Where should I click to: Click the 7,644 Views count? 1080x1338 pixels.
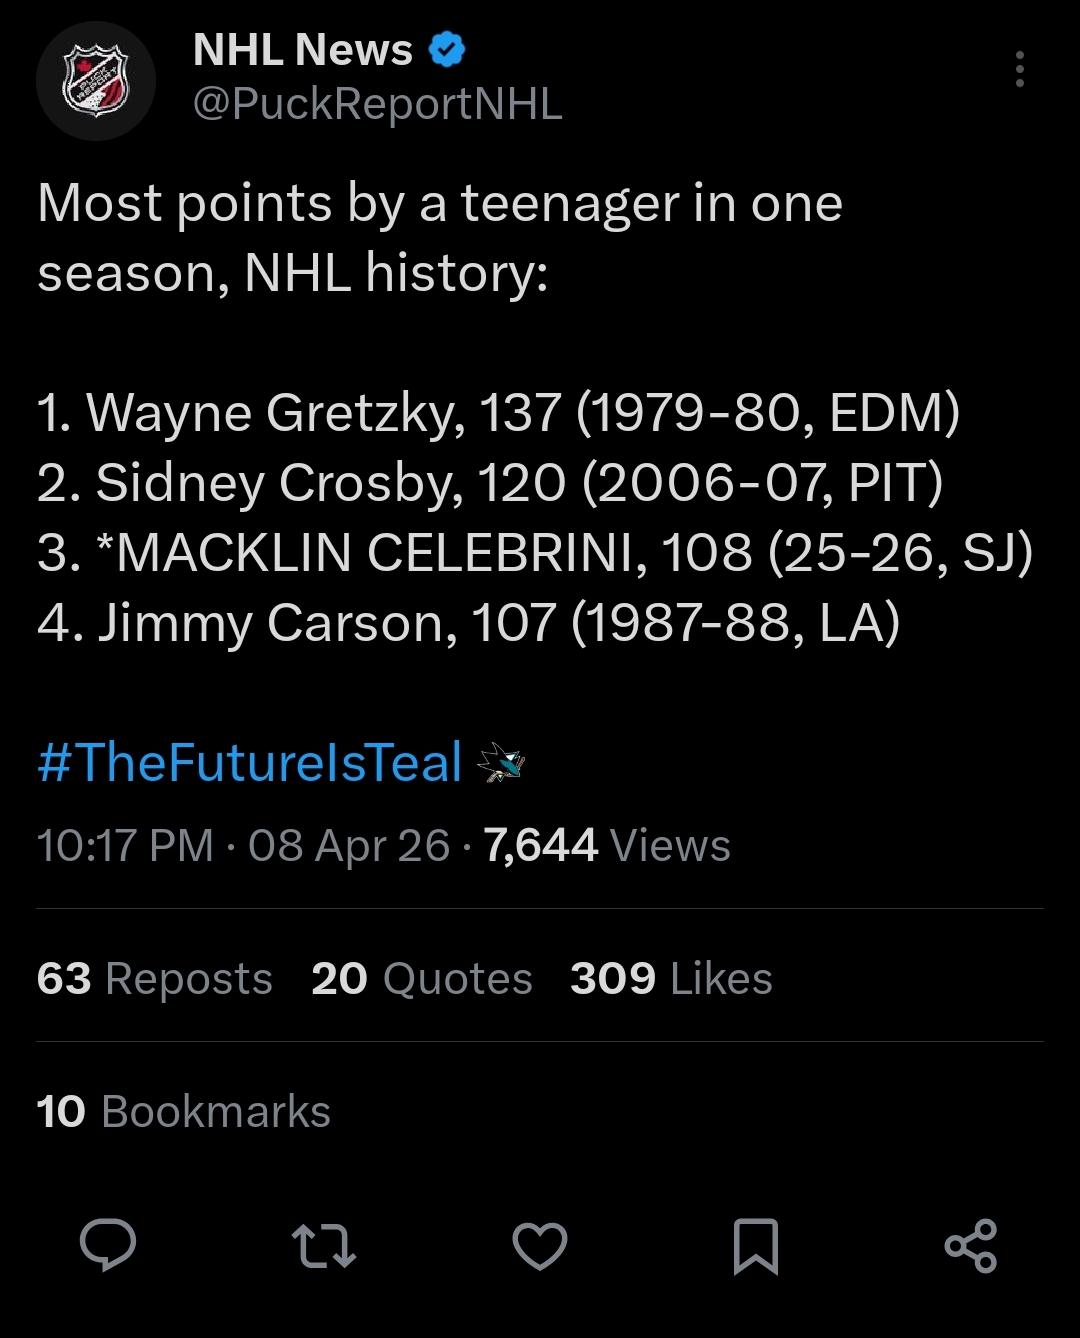pyautogui.click(x=607, y=846)
